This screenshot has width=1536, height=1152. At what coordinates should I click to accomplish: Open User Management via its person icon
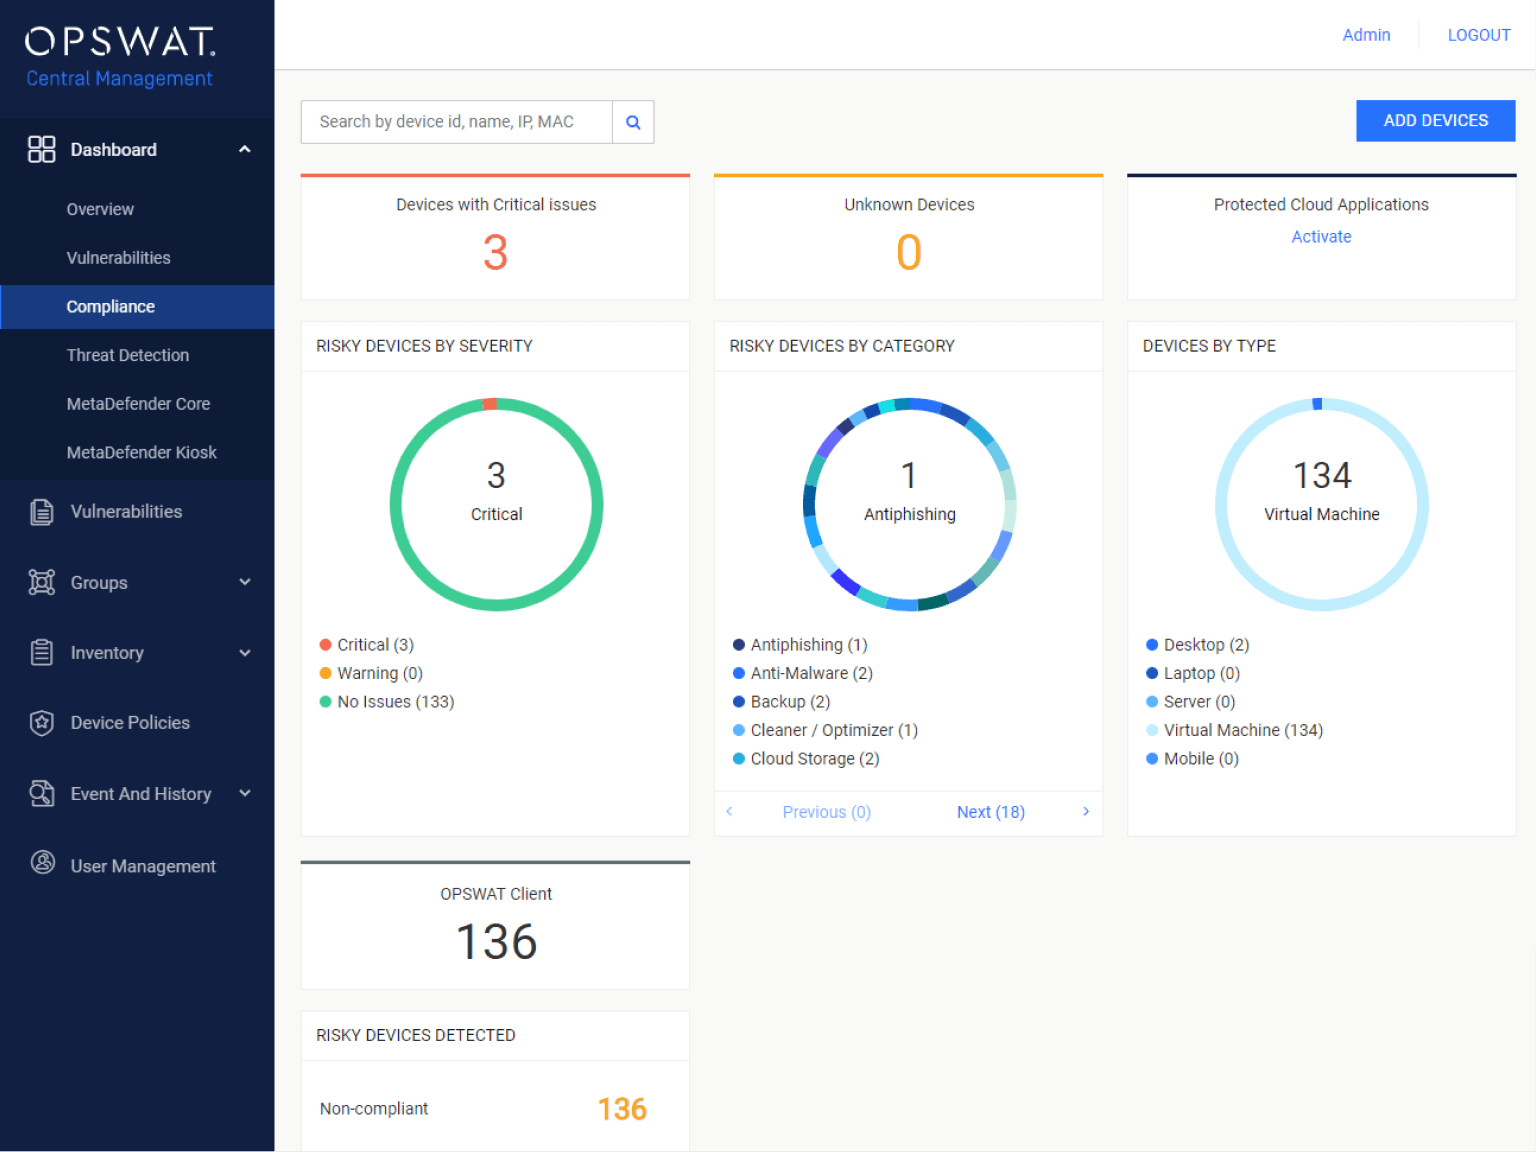pos(41,865)
